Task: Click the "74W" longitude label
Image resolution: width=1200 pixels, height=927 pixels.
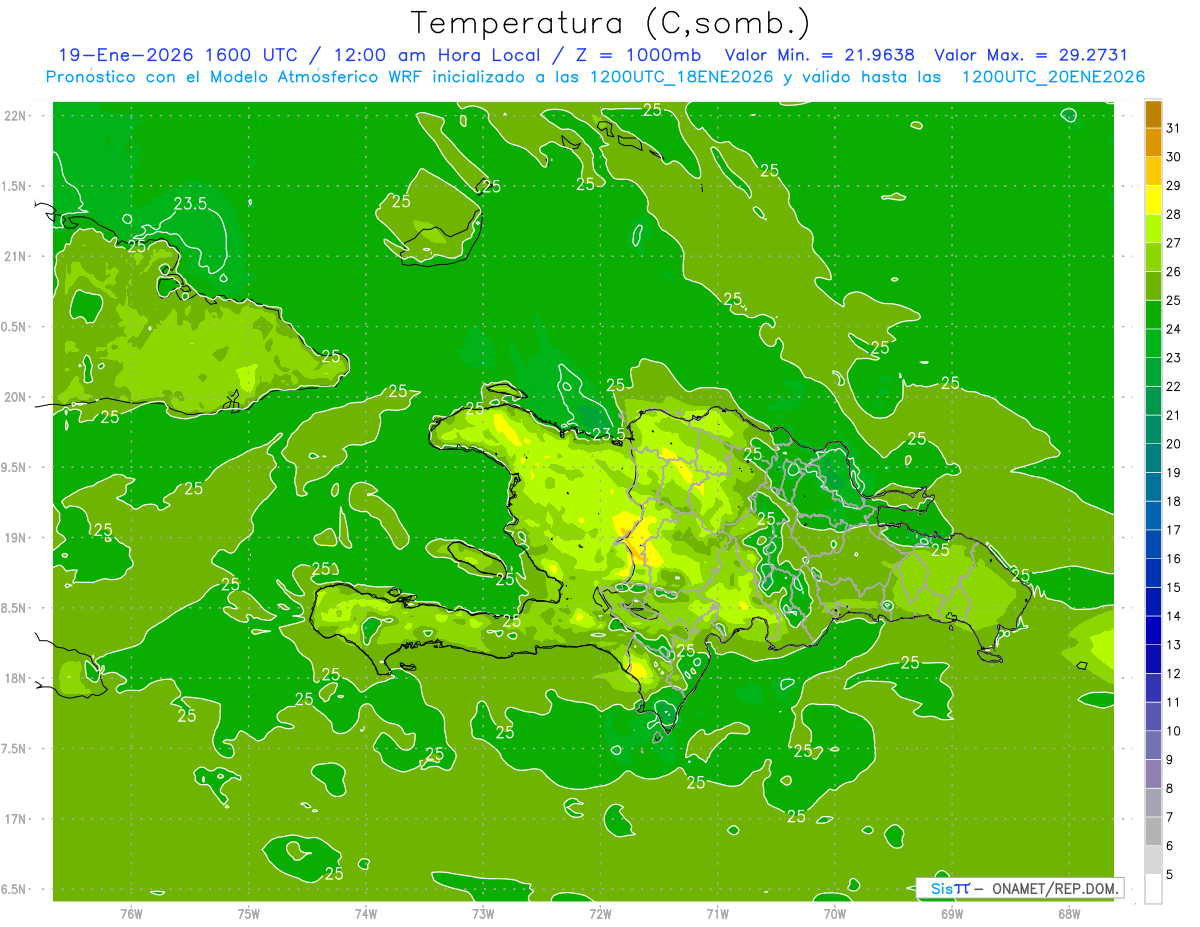Action: tap(365, 913)
